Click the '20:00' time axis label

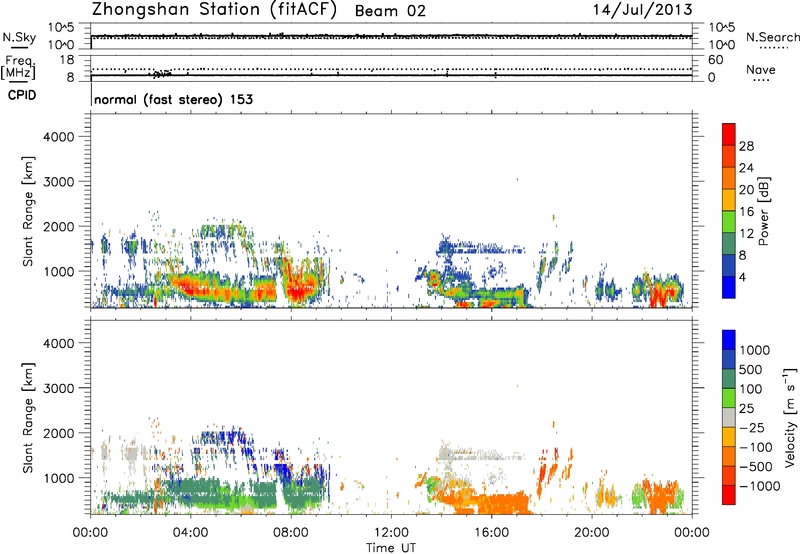[591, 533]
